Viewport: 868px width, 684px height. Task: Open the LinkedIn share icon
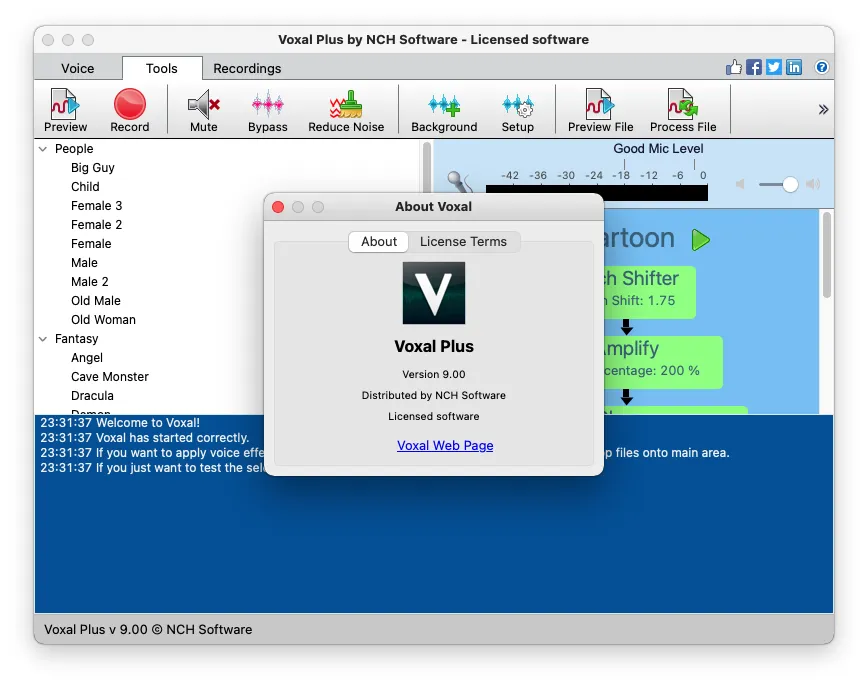click(794, 67)
